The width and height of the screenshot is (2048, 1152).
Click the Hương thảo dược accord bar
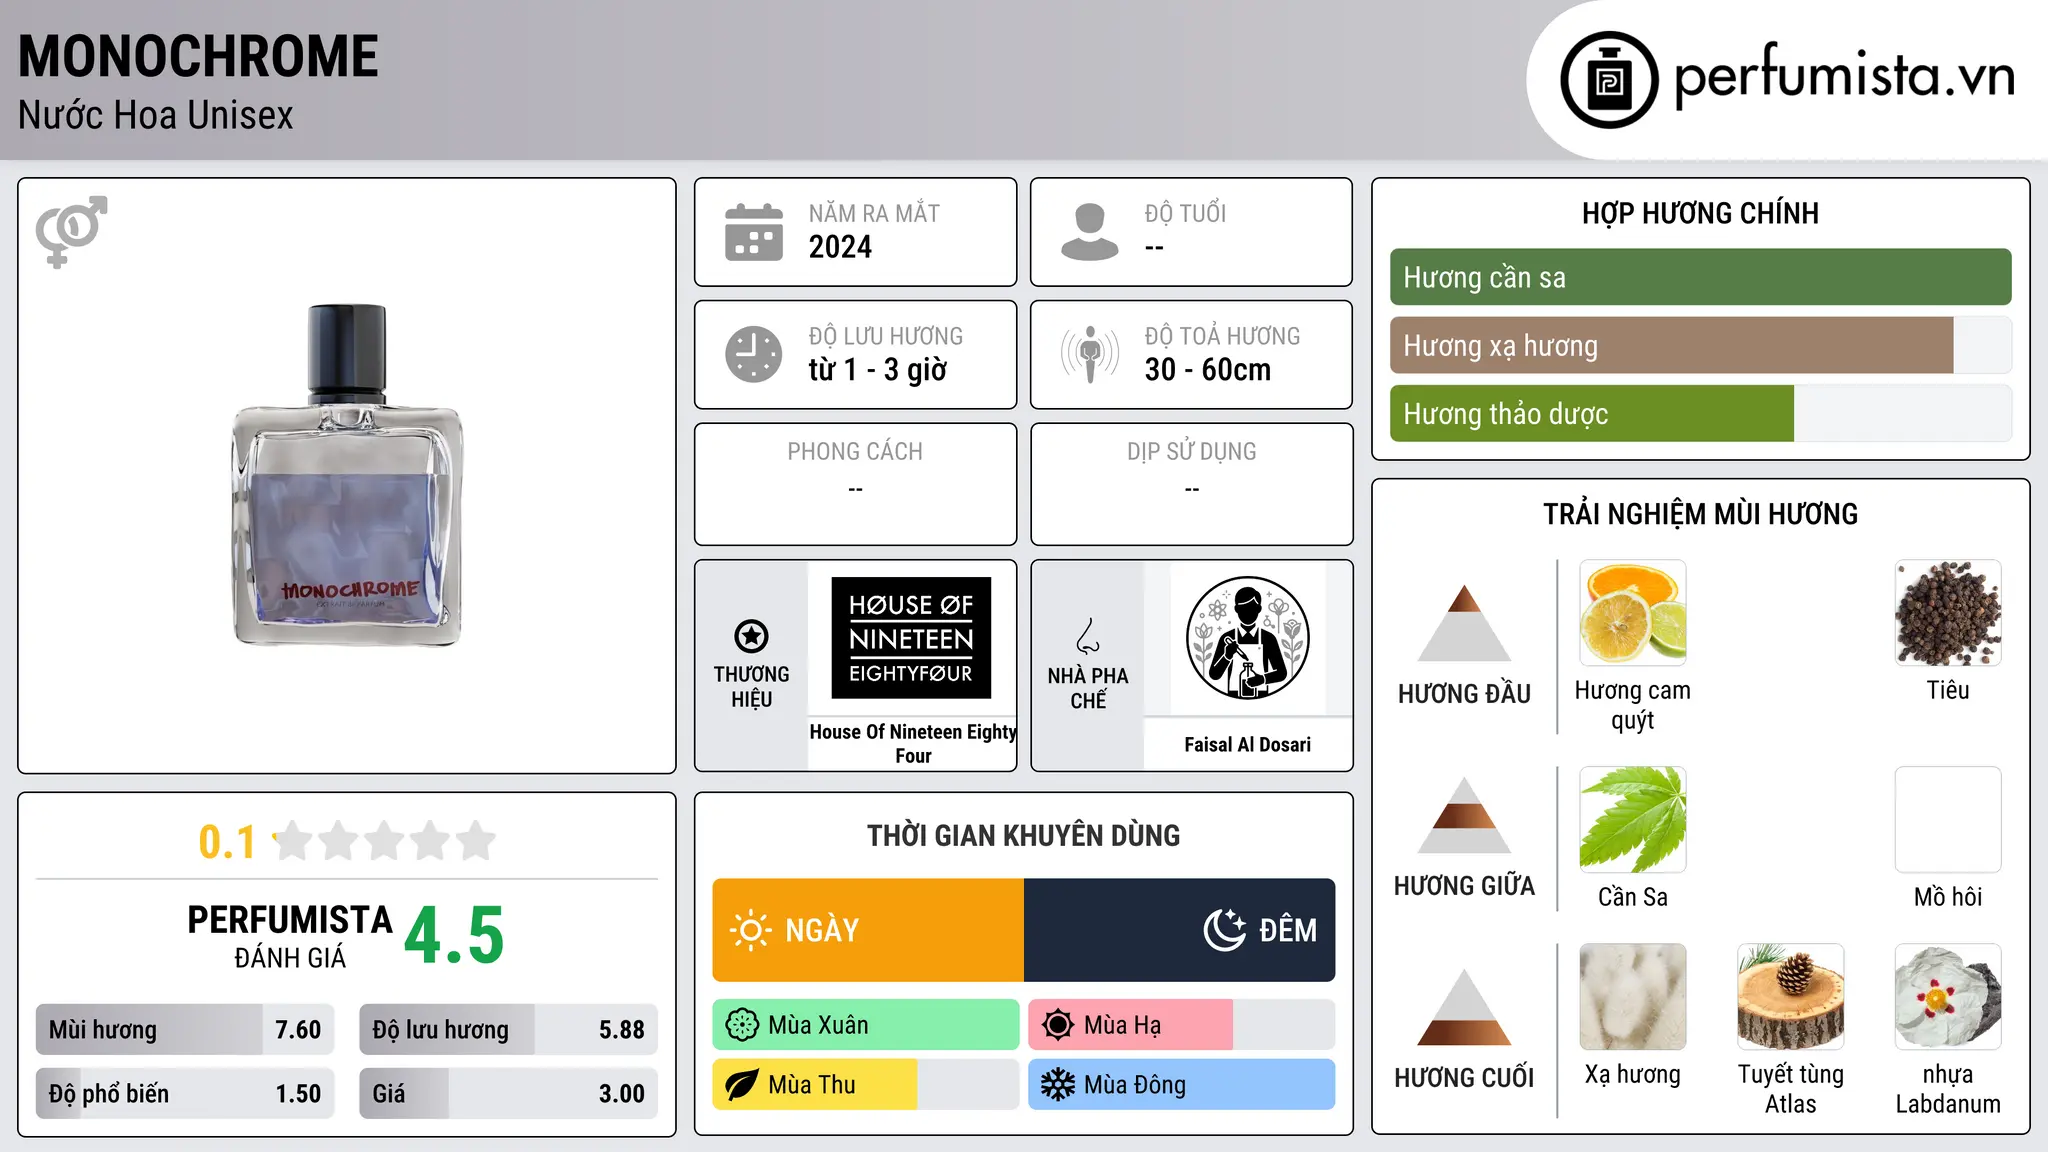[1701, 414]
